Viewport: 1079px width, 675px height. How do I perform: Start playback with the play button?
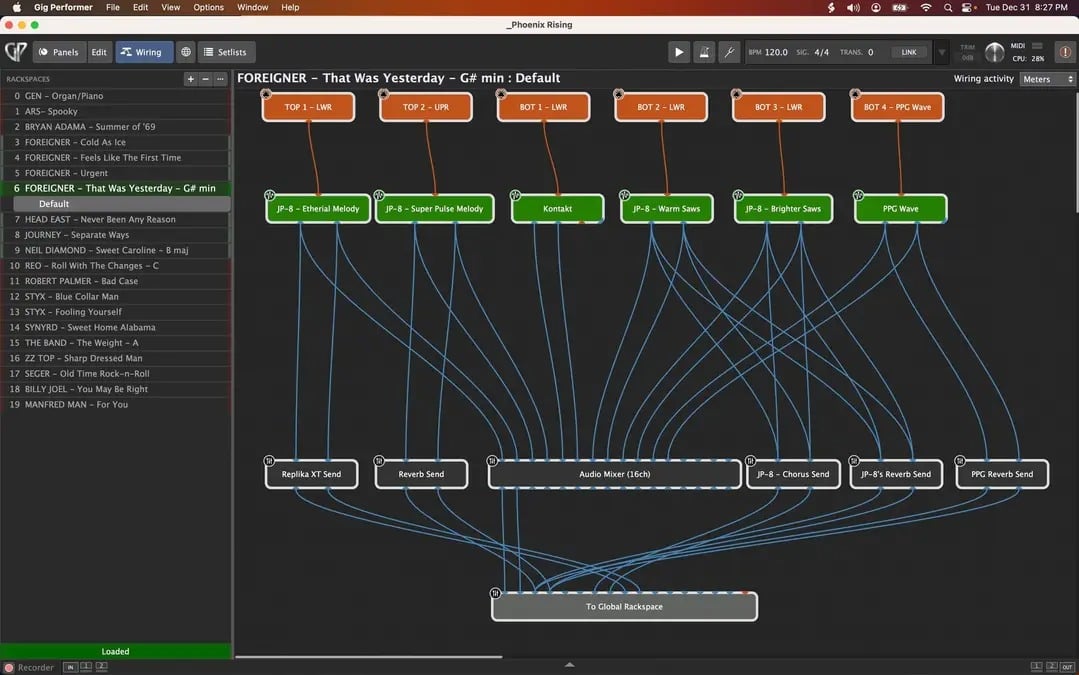[x=679, y=52]
